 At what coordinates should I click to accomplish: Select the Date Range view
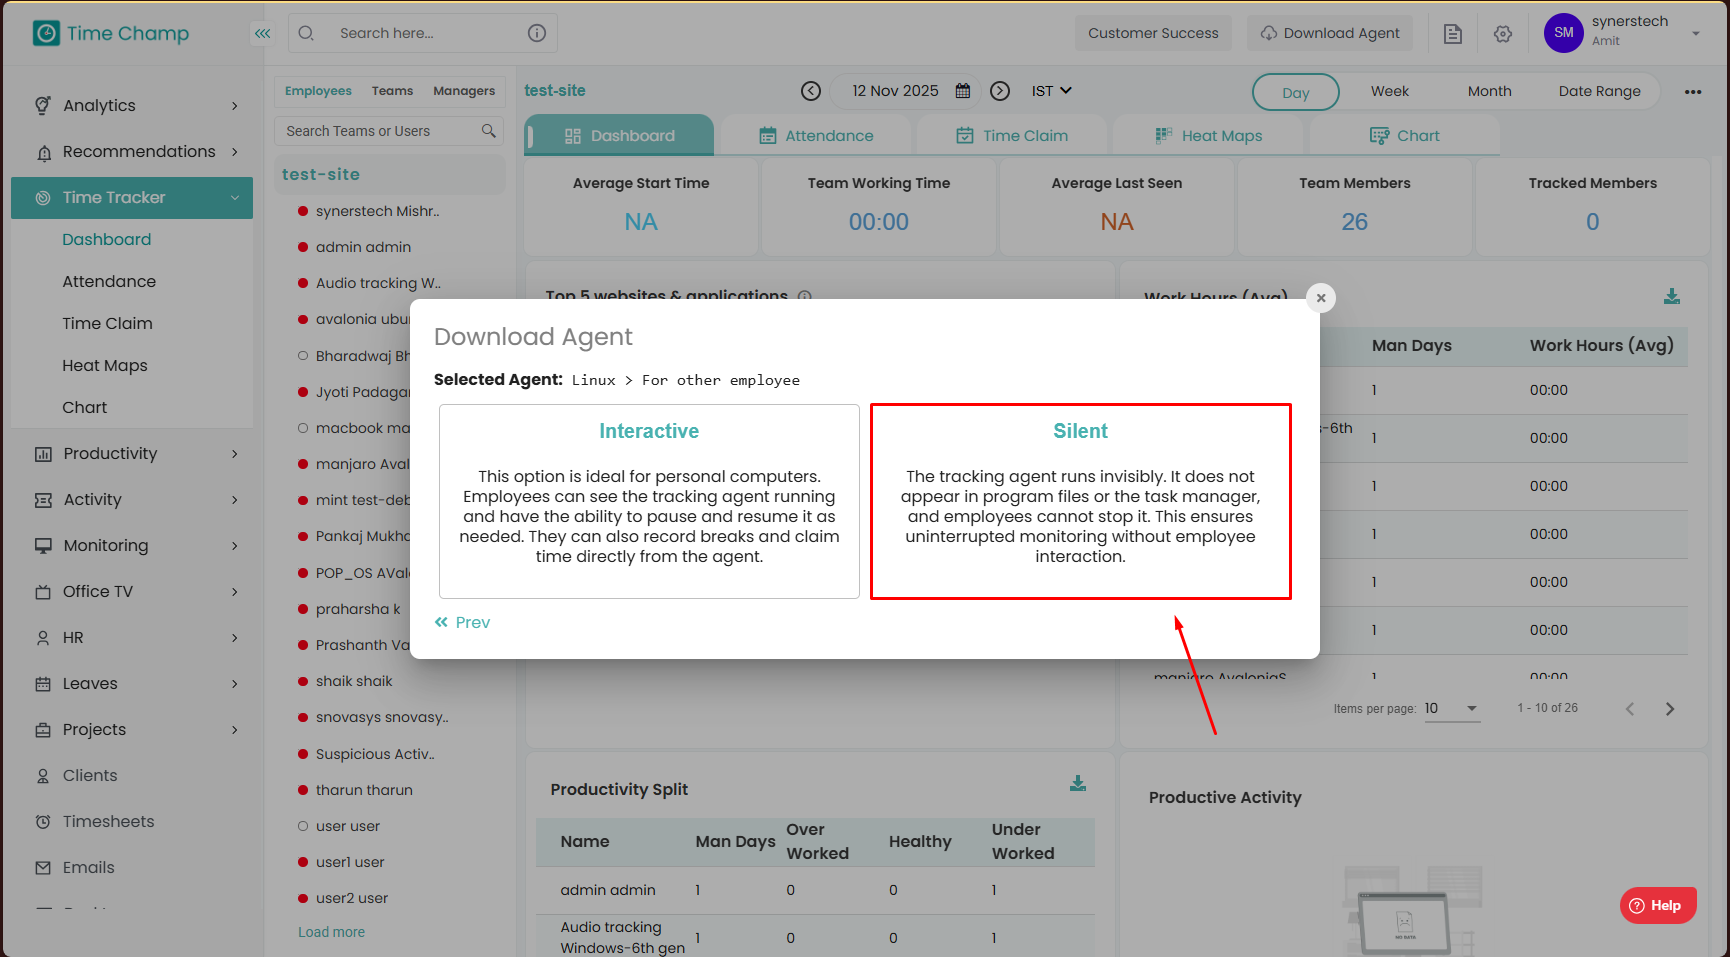(x=1600, y=91)
